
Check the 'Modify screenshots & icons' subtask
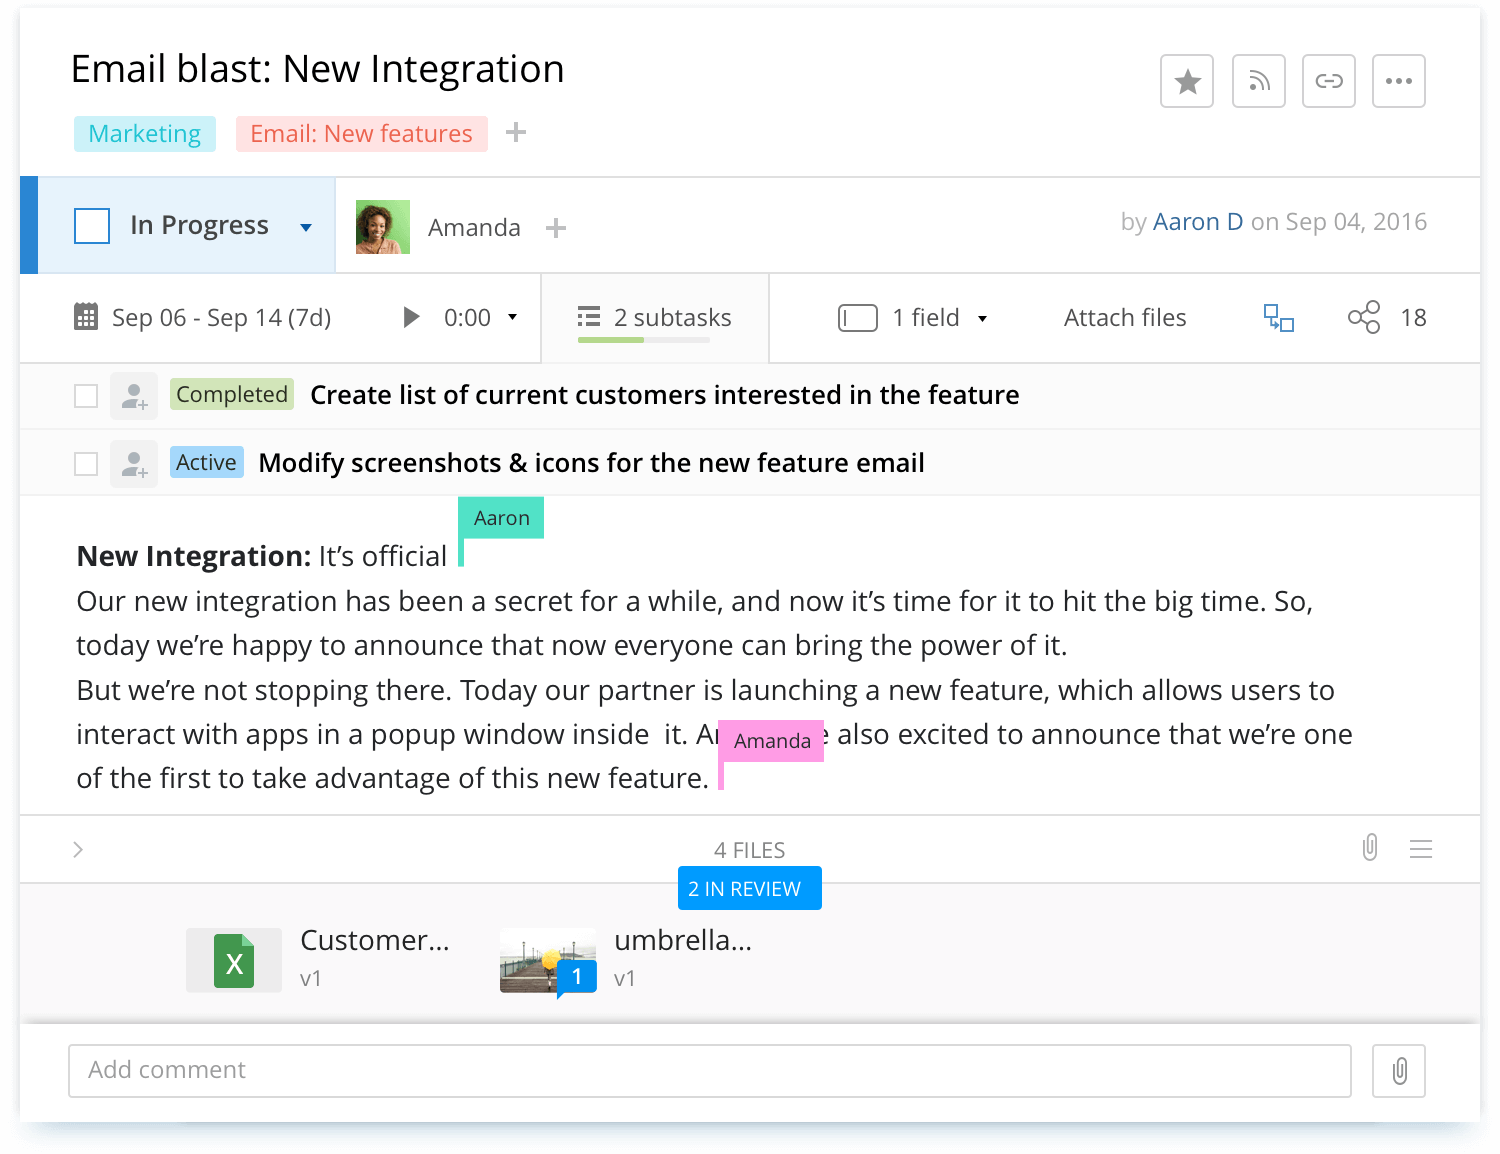point(86,464)
